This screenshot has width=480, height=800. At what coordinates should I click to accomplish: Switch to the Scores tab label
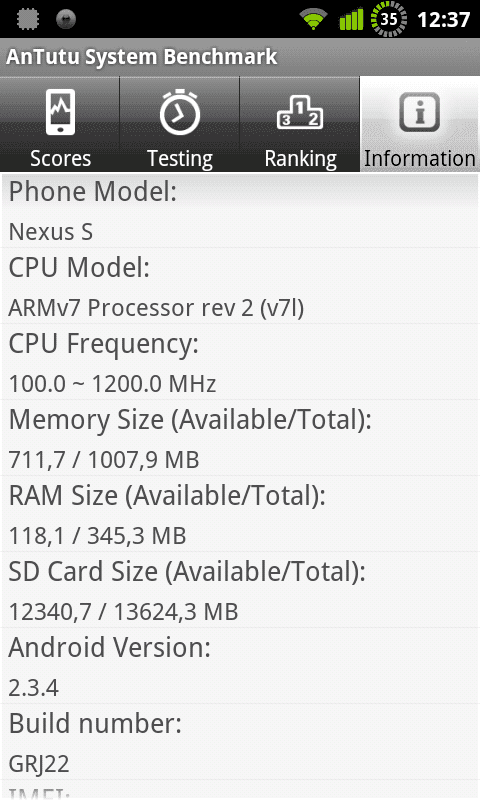coord(60,158)
